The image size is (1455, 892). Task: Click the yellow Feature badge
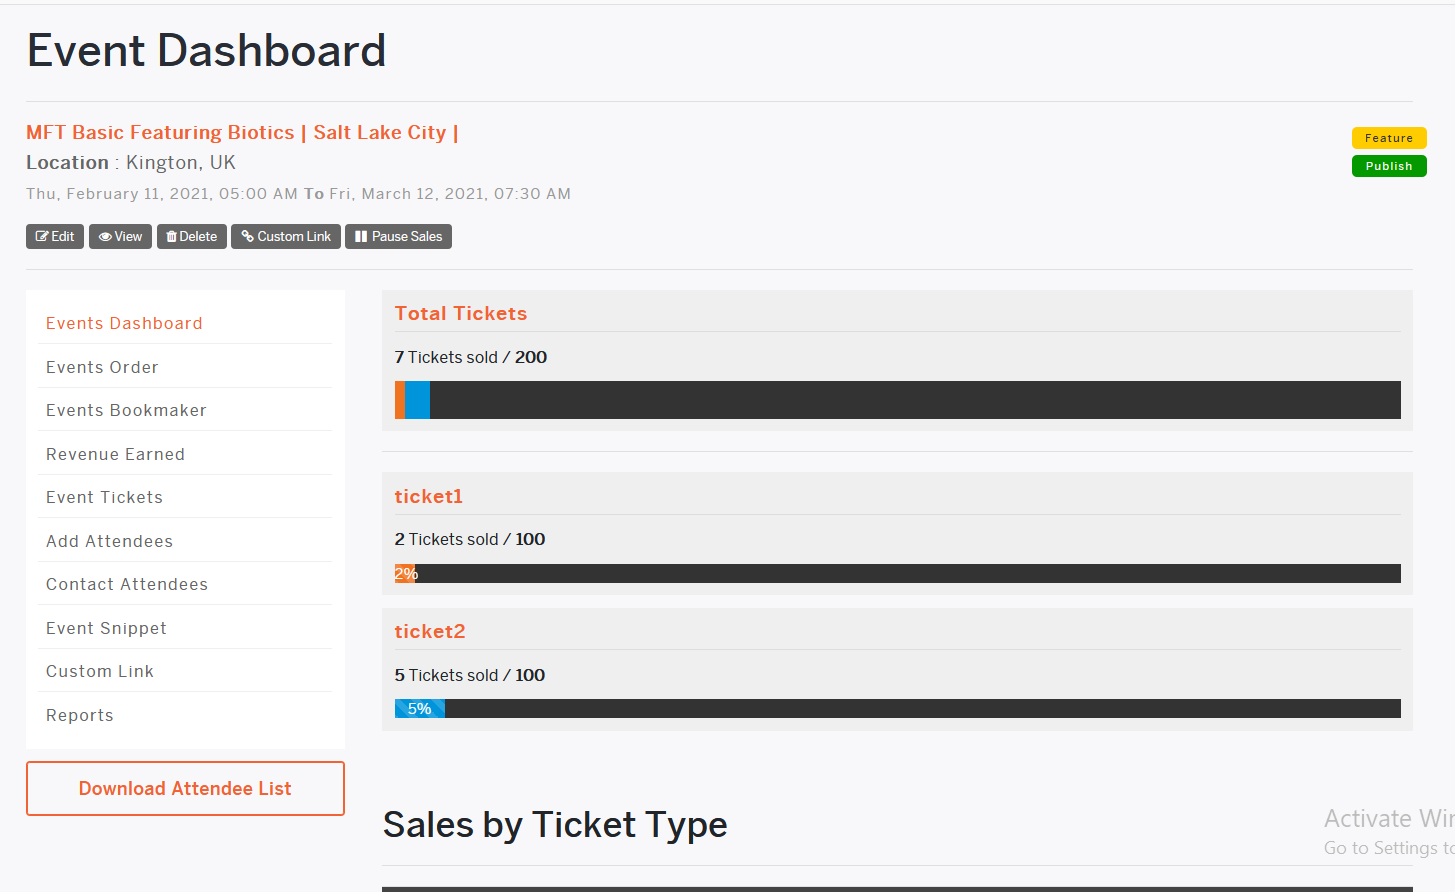1389,138
